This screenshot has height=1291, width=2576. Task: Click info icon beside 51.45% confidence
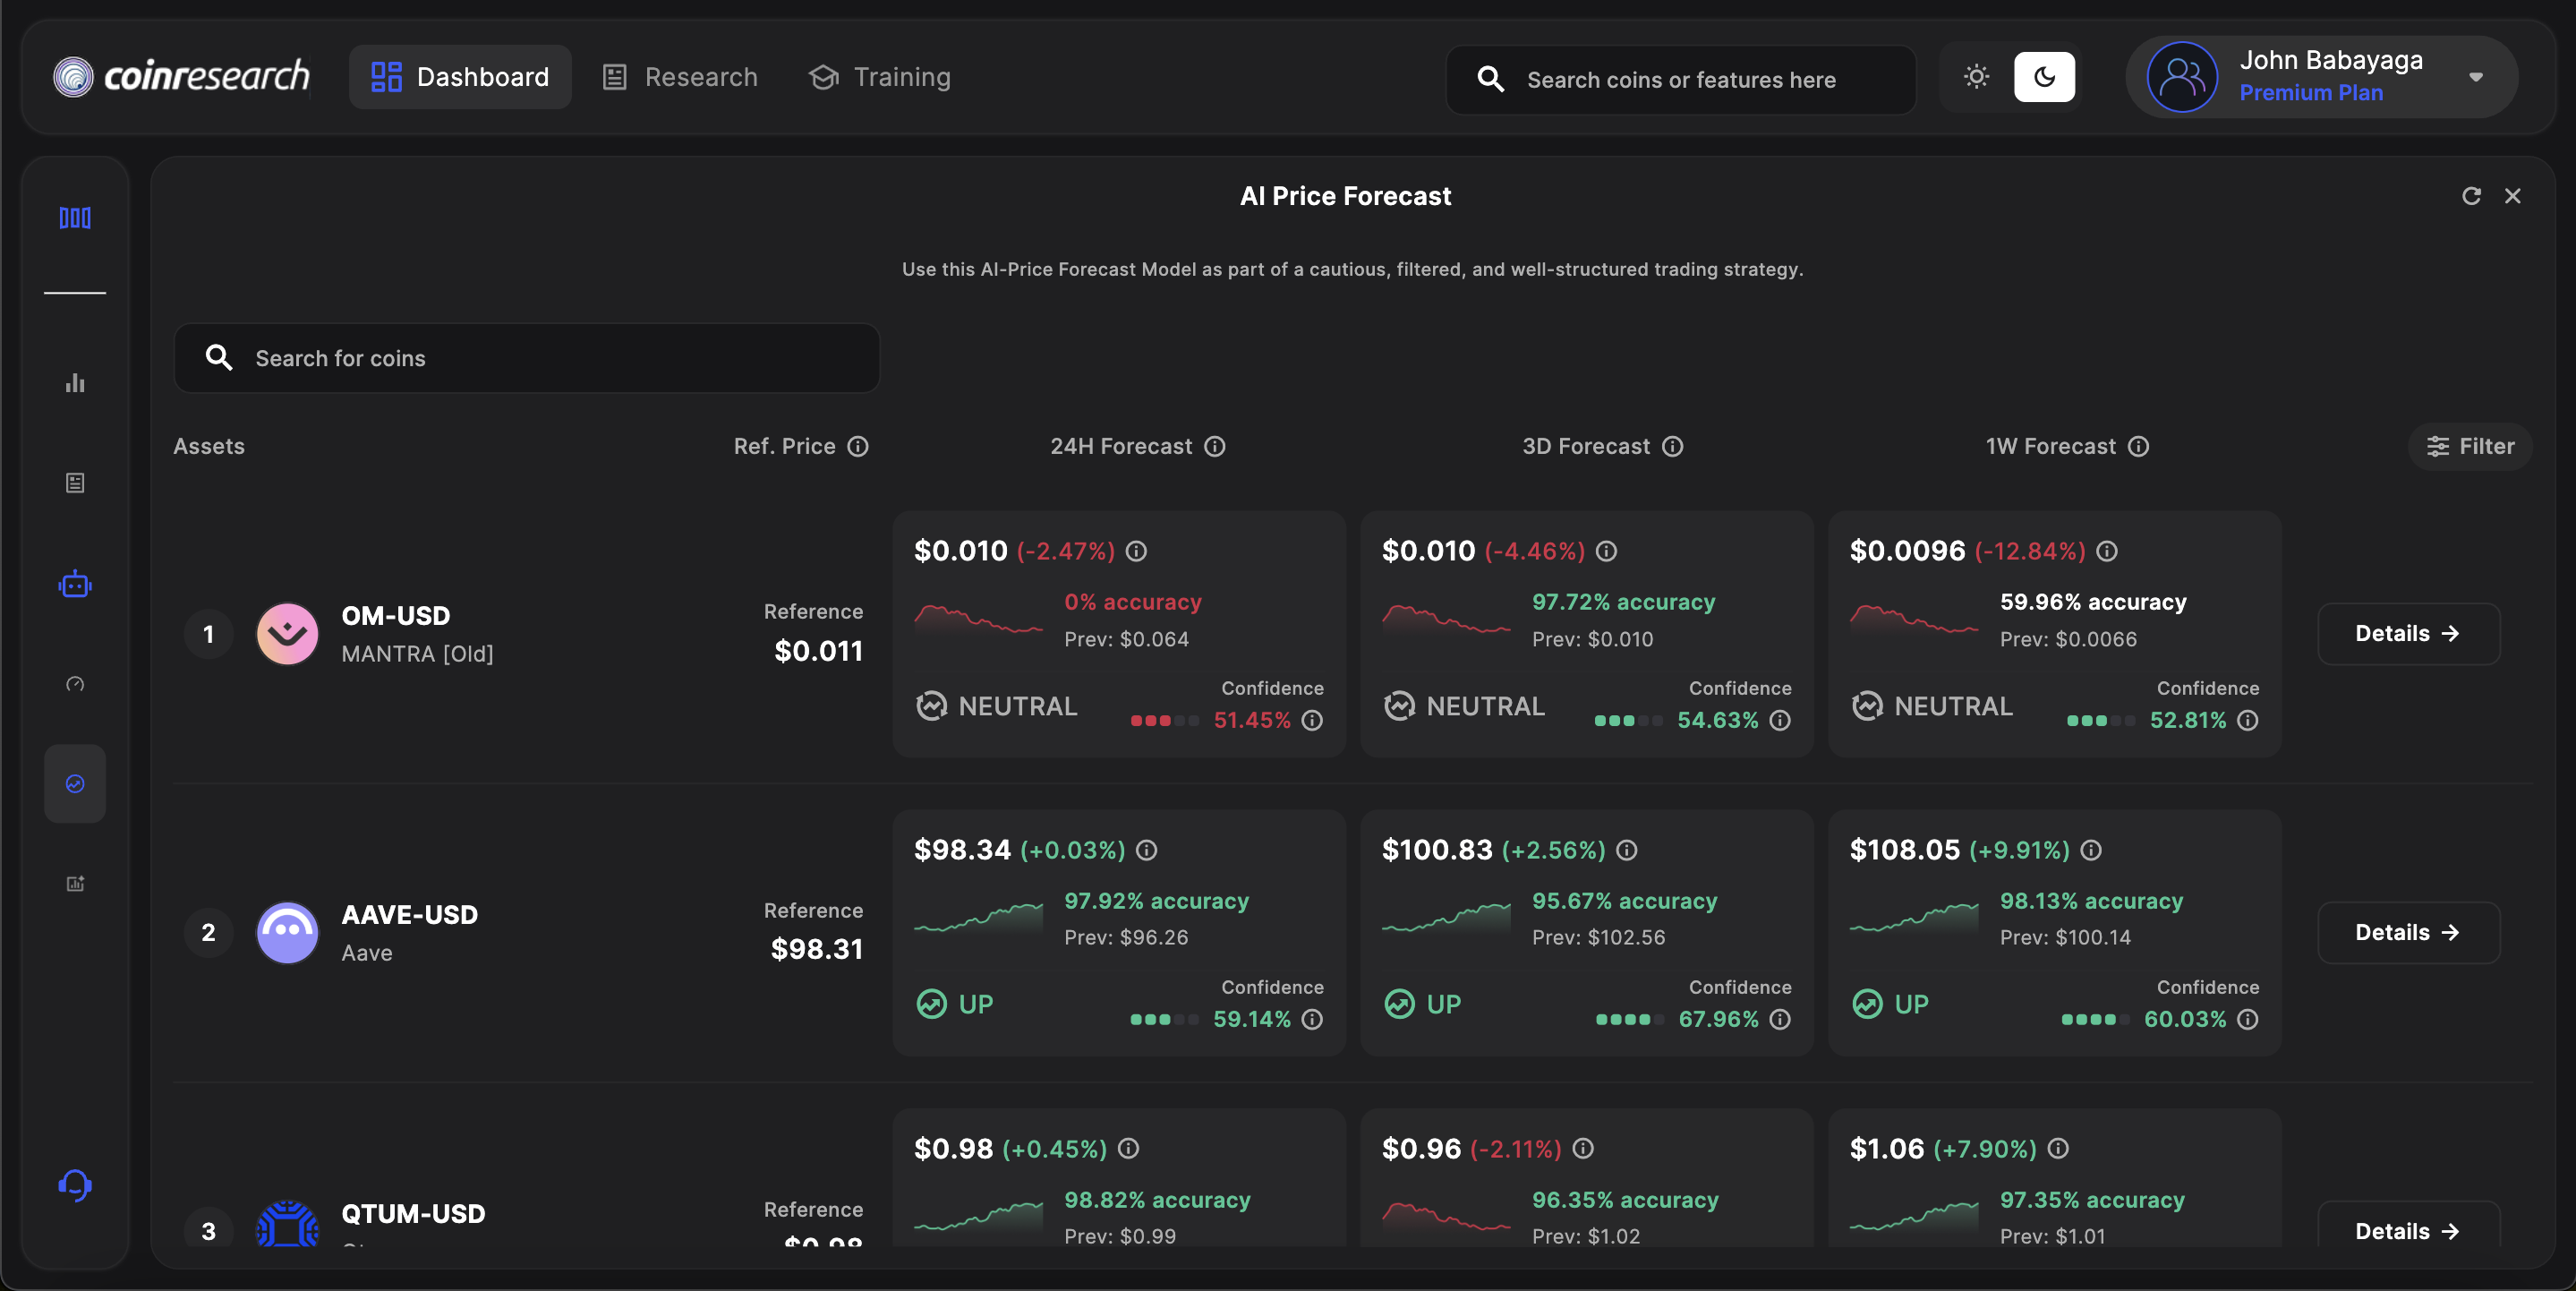[1312, 720]
